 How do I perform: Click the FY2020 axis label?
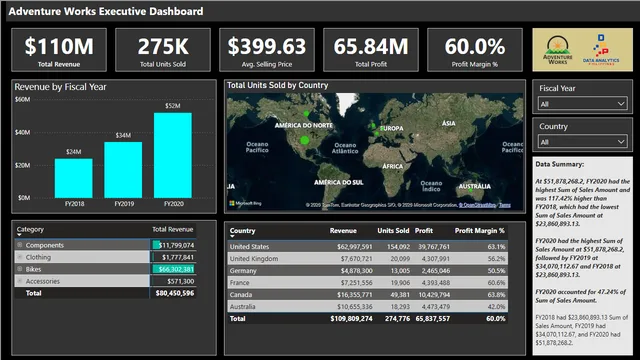pyautogui.click(x=173, y=204)
